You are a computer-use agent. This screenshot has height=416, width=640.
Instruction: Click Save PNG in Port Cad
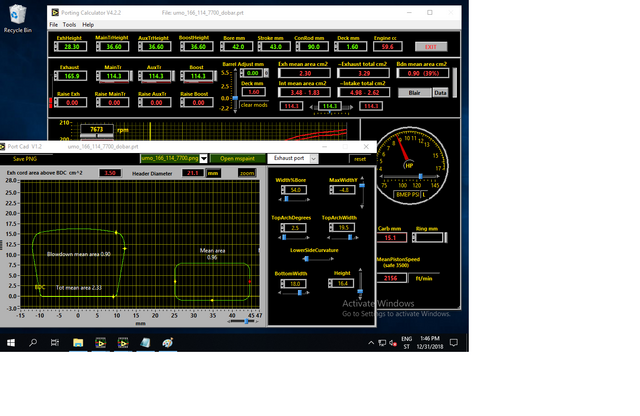click(x=25, y=159)
